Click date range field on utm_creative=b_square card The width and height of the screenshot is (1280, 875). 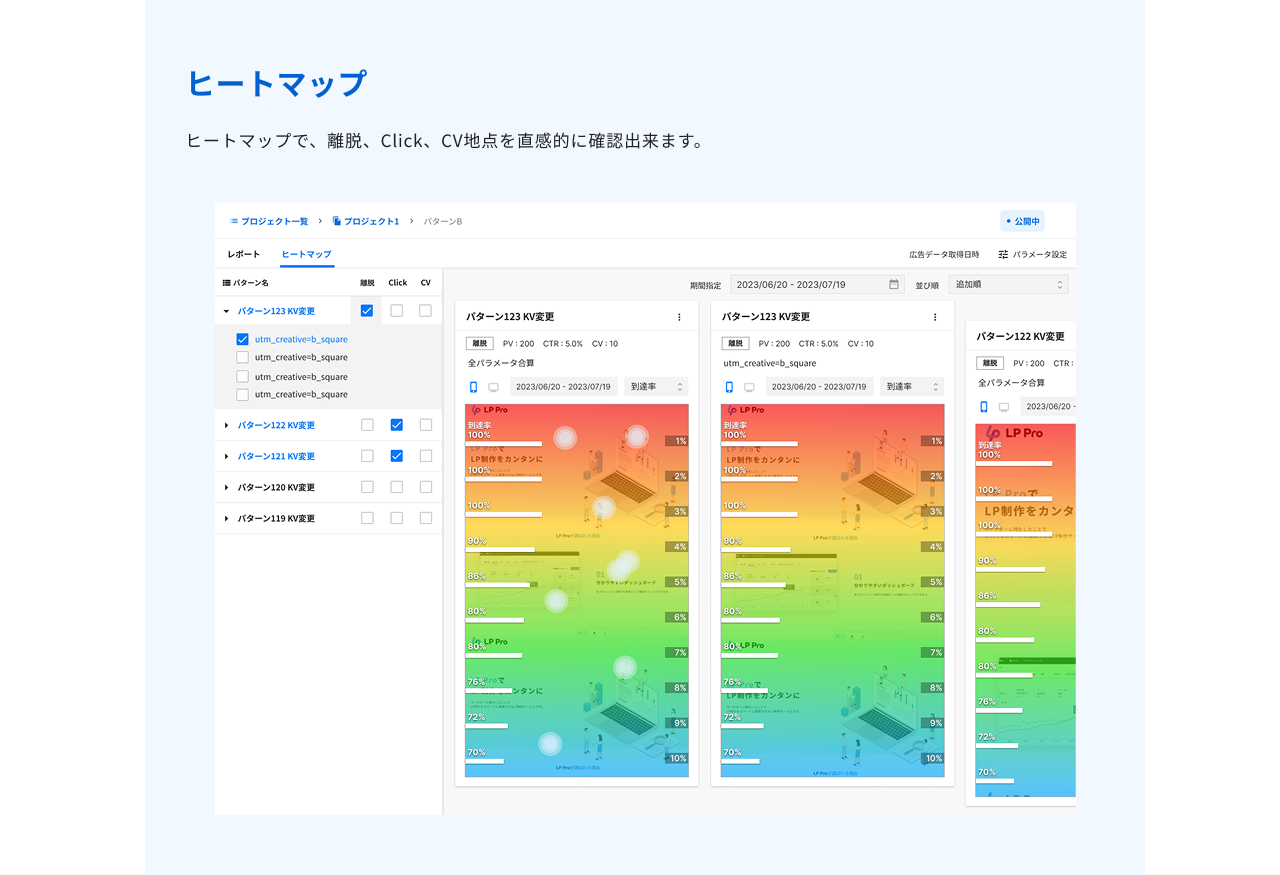(819, 387)
